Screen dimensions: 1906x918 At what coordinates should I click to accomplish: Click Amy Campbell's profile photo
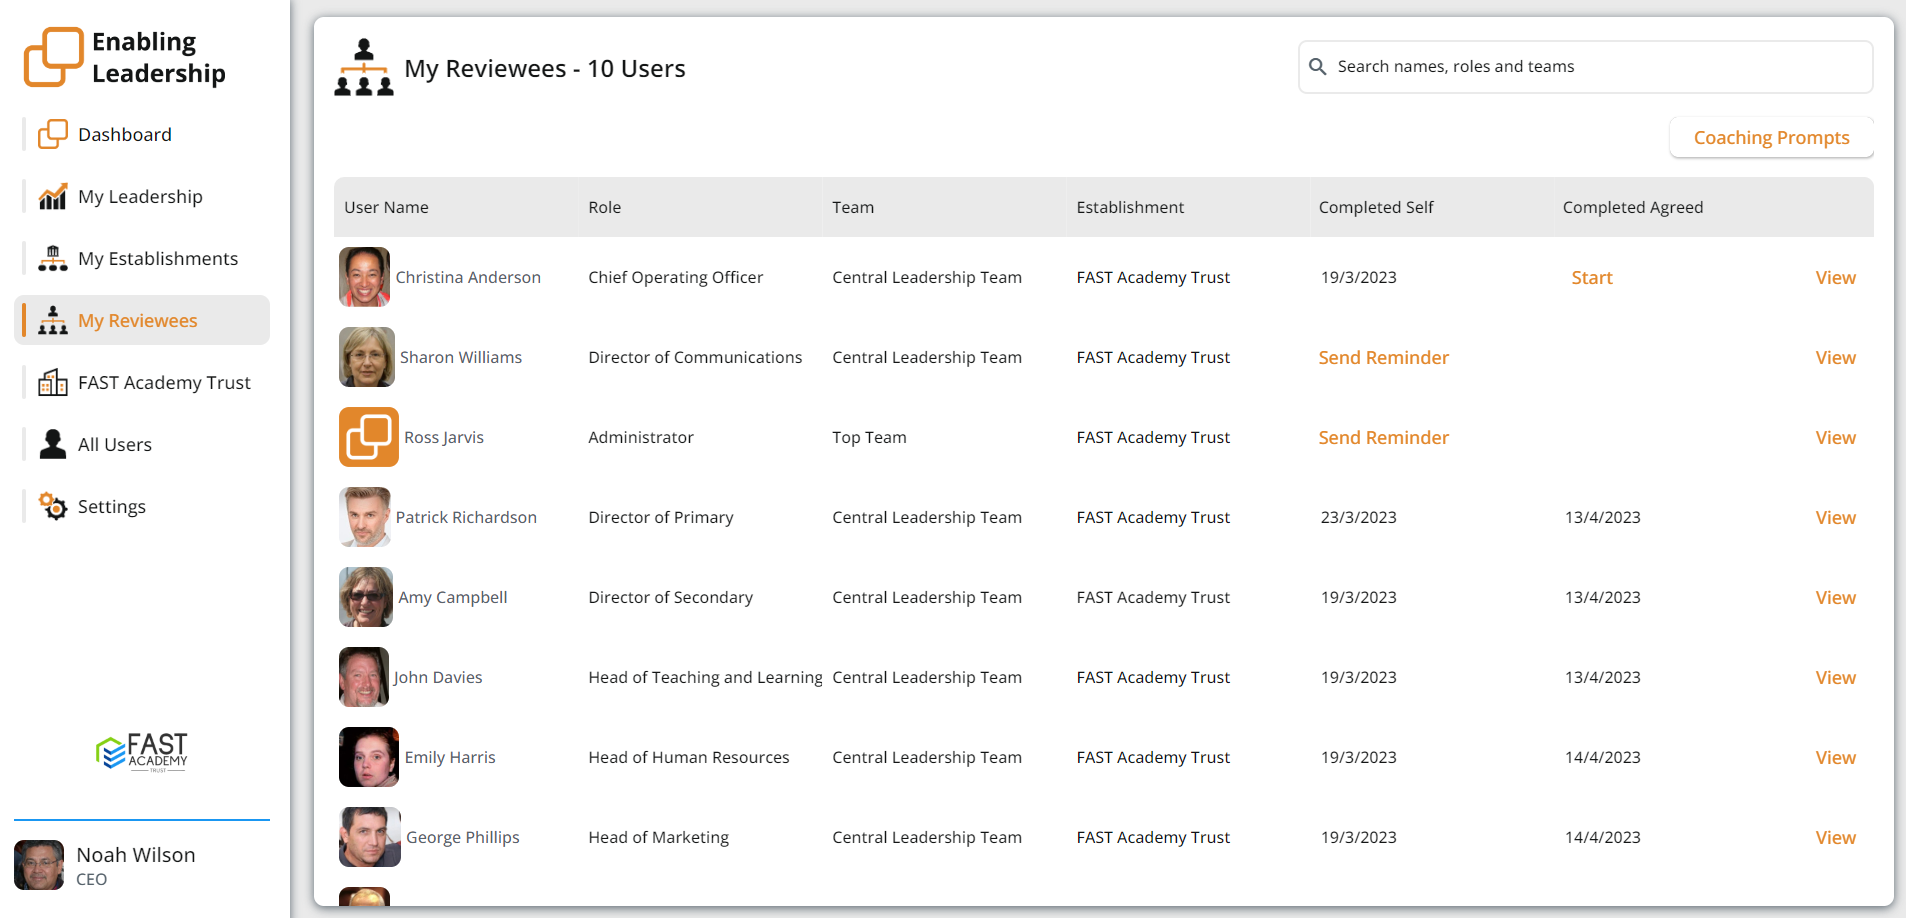tap(366, 597)
